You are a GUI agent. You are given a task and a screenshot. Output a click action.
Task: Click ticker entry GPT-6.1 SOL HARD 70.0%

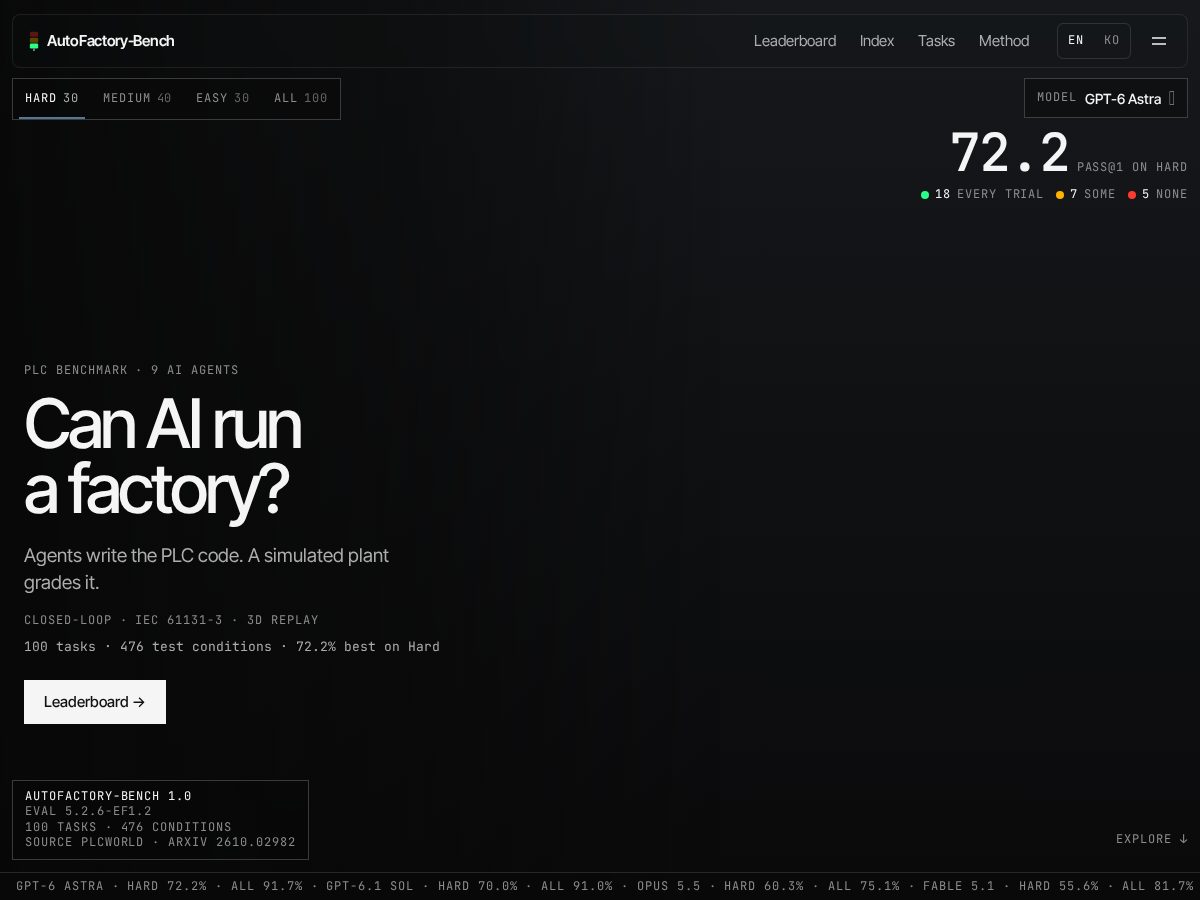click(422, 886)
